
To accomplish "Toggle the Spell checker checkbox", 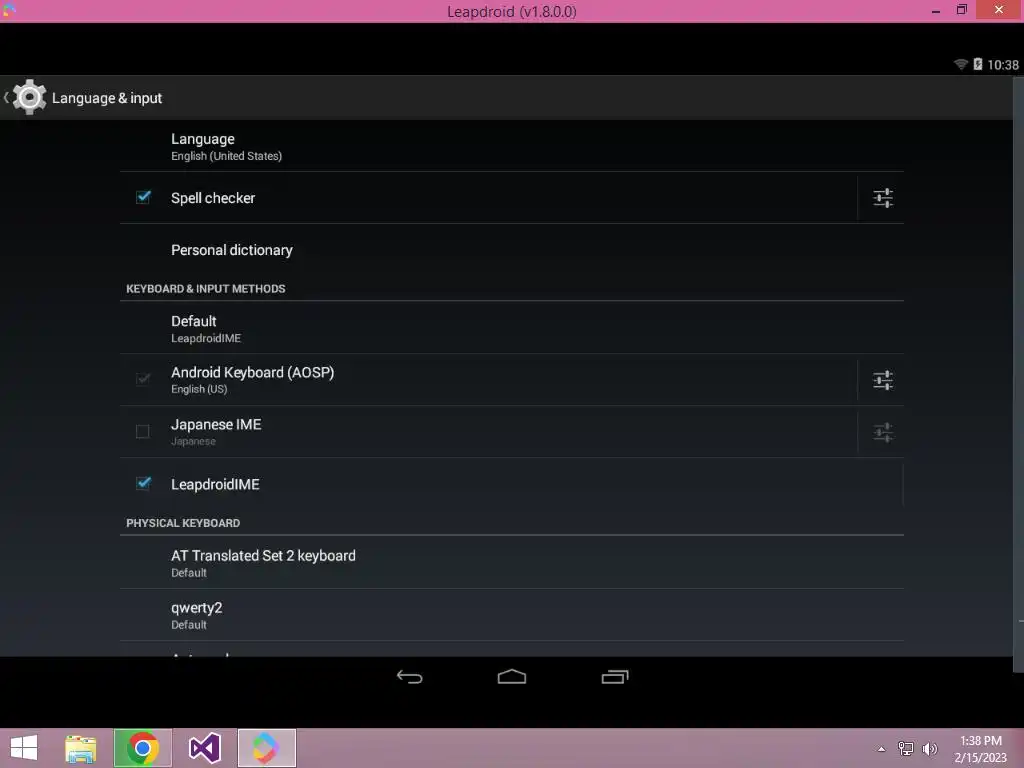I will point(143,197).
